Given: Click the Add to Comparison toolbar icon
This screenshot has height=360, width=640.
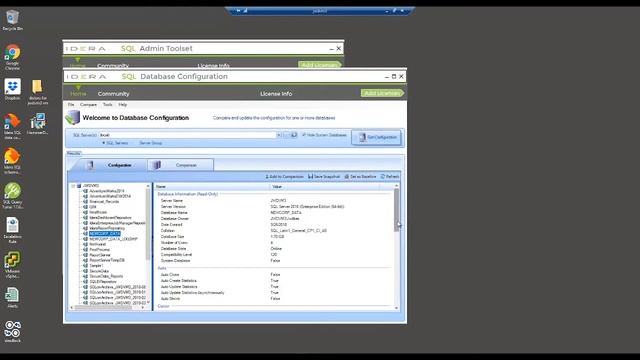Looking at the screenshot, I should pos(267,176).
